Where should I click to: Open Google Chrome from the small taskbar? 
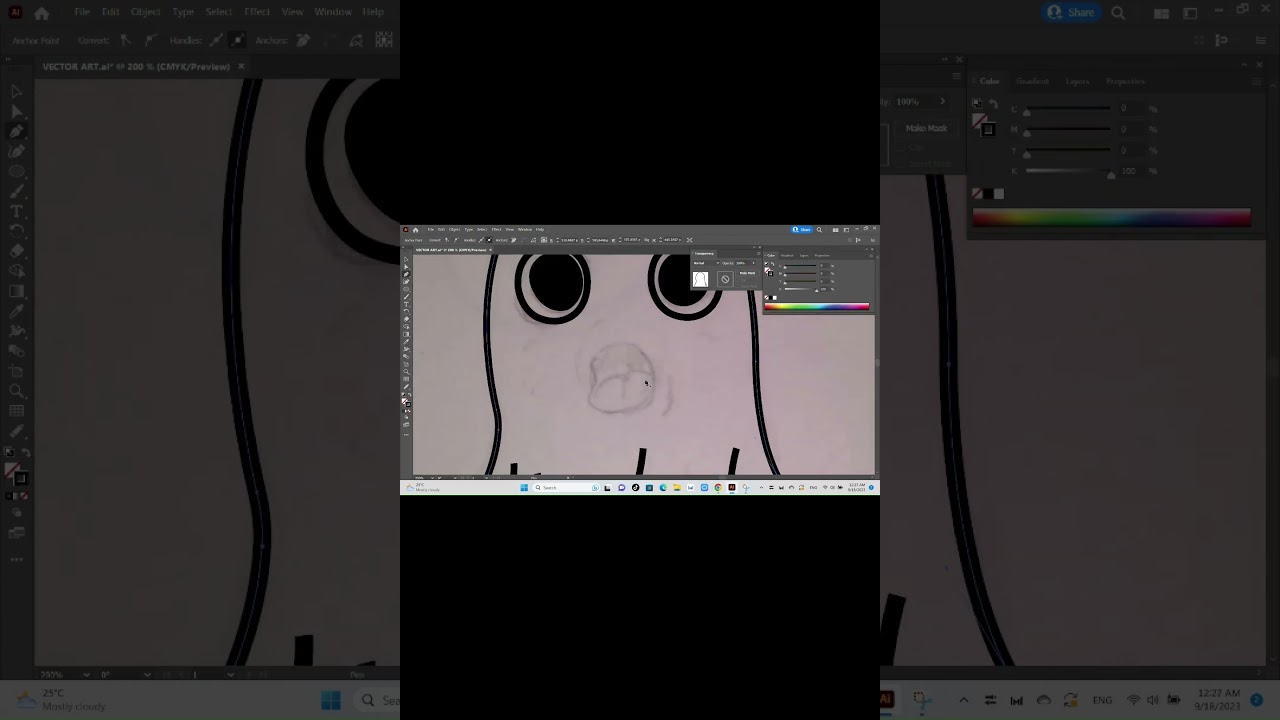[718, 488]
